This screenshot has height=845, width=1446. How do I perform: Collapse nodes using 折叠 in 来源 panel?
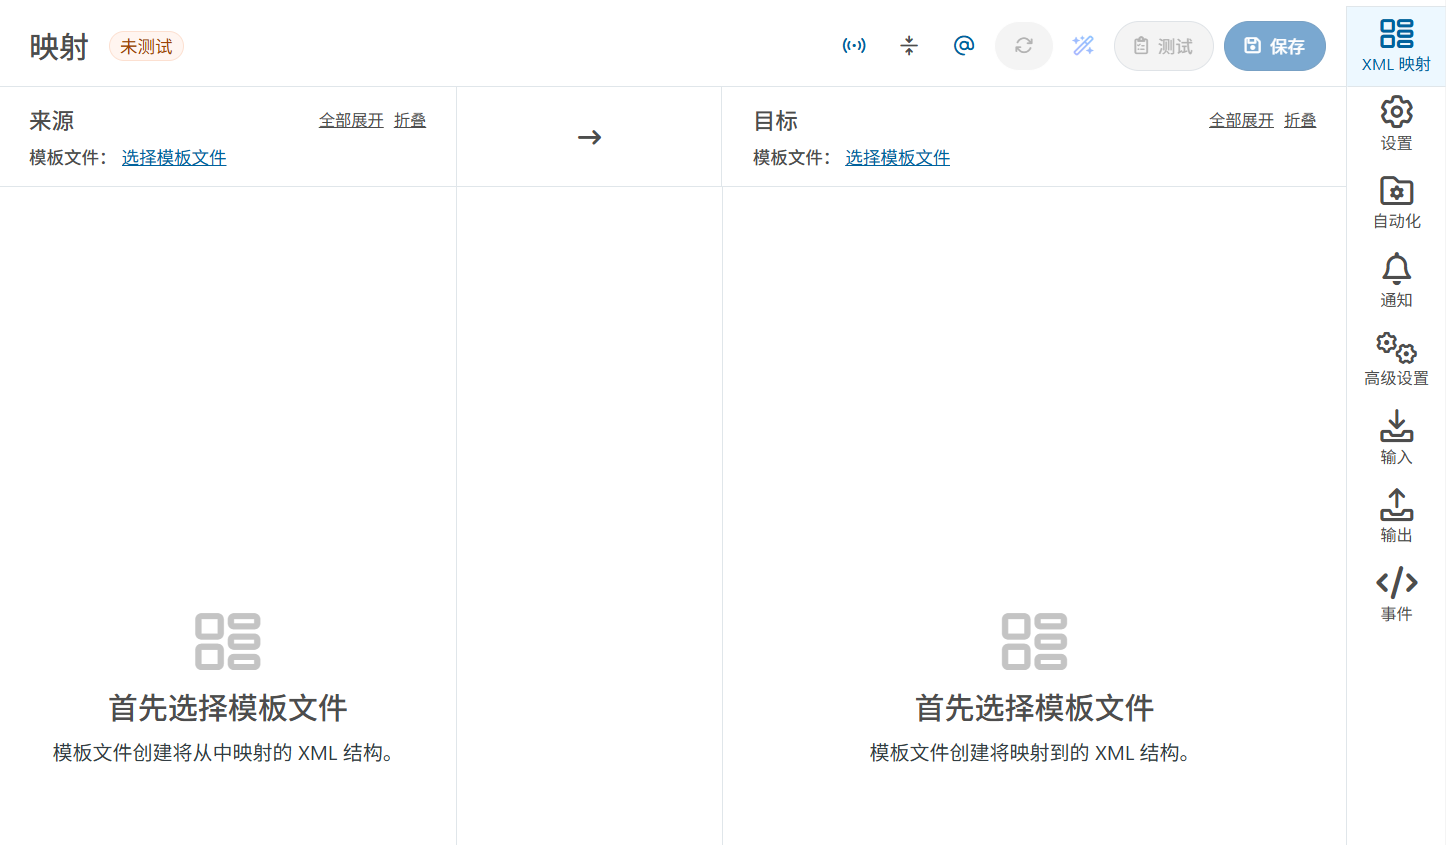[x=410, y=120]
